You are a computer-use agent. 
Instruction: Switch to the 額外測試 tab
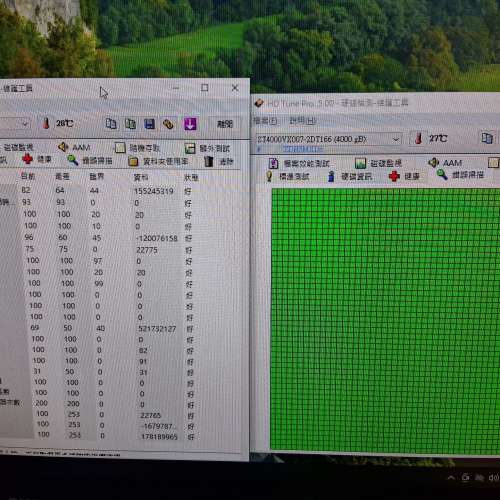click(x=207, y=148)
